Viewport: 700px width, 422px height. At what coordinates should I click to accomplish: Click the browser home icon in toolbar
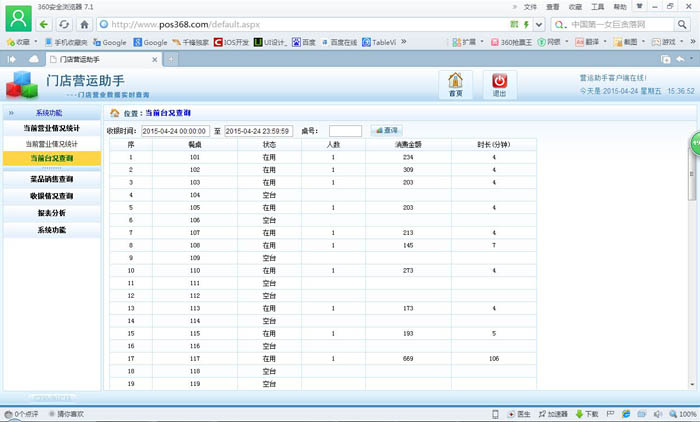[x=85, y=24]
